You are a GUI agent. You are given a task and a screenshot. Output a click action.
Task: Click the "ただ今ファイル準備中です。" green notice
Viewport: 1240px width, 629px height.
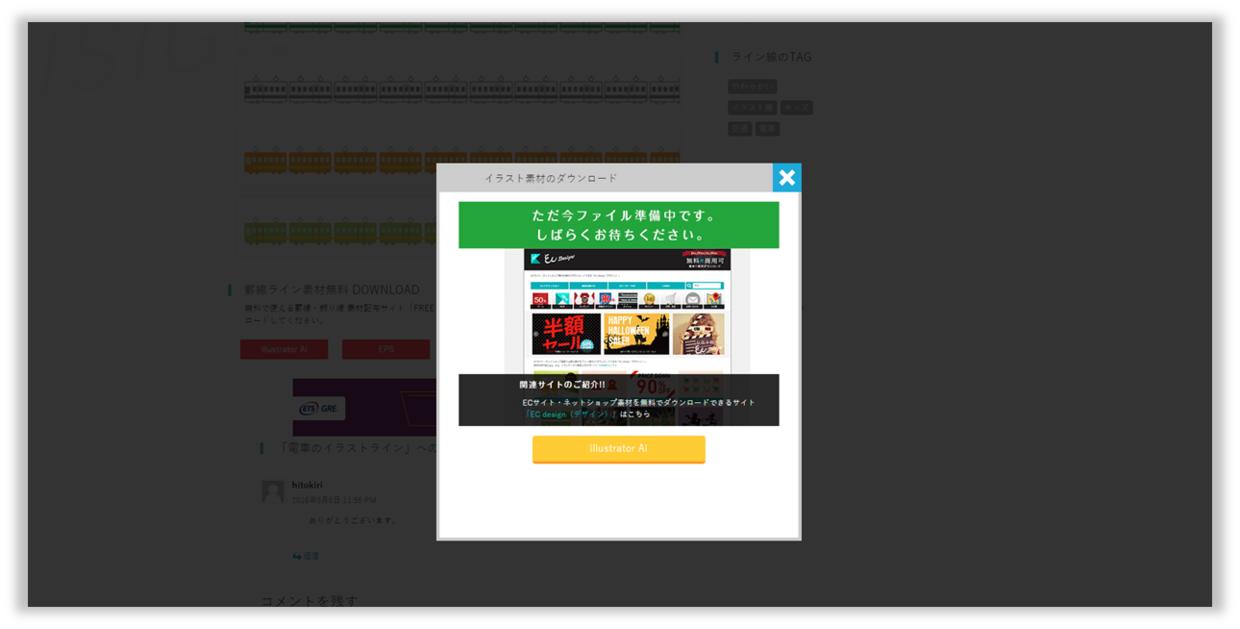(x=618, y=225)
